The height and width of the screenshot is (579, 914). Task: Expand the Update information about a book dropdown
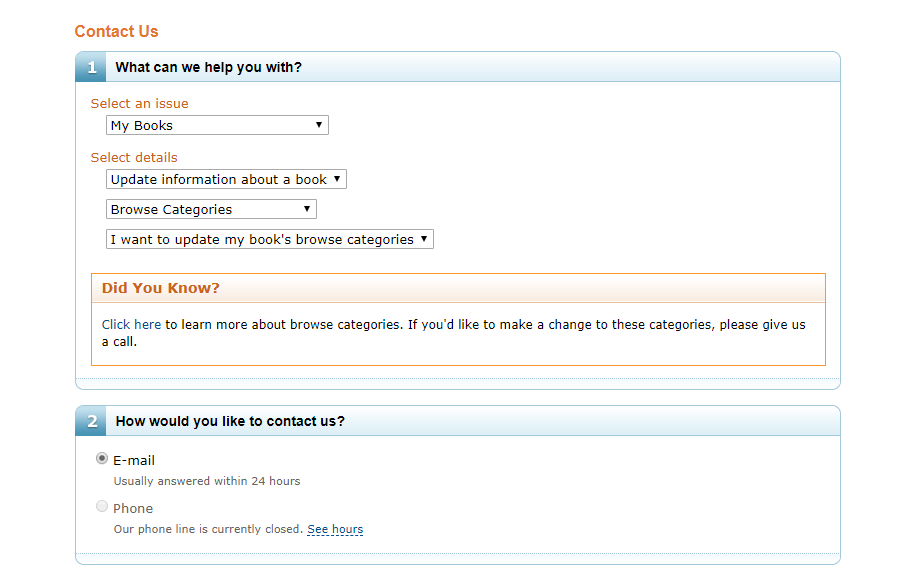coord(226,180)
